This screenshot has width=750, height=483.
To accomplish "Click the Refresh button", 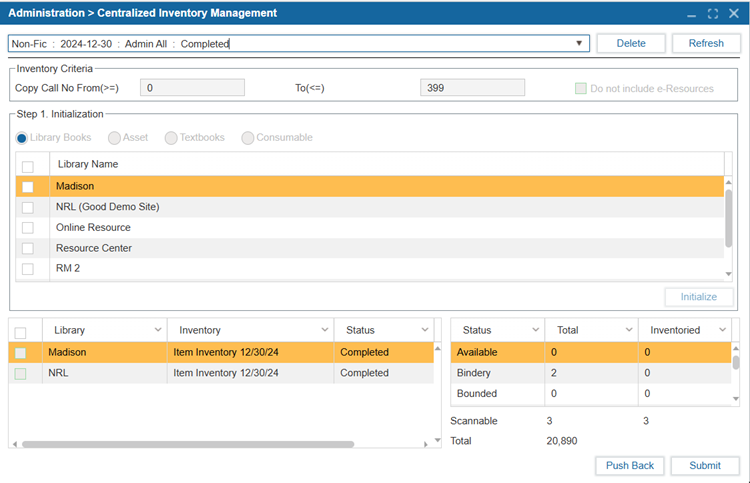I will 706,44.
